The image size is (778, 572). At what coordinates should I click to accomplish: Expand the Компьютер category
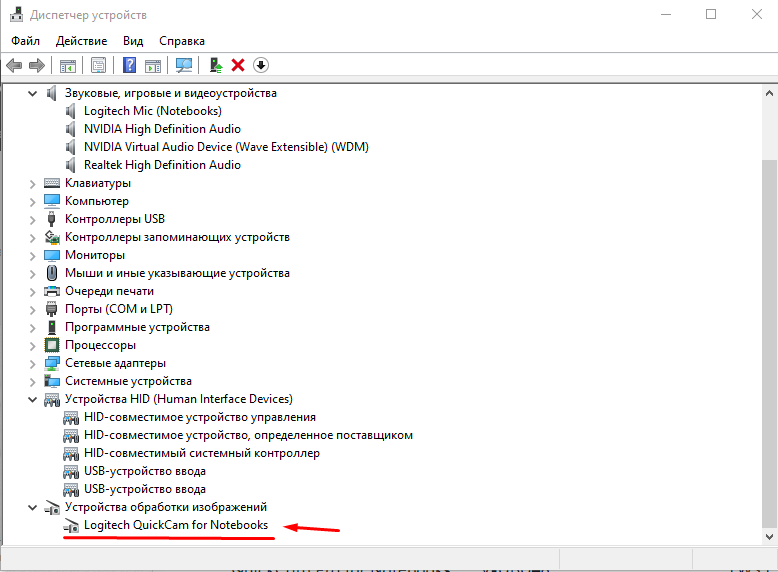tap(32, 201)
